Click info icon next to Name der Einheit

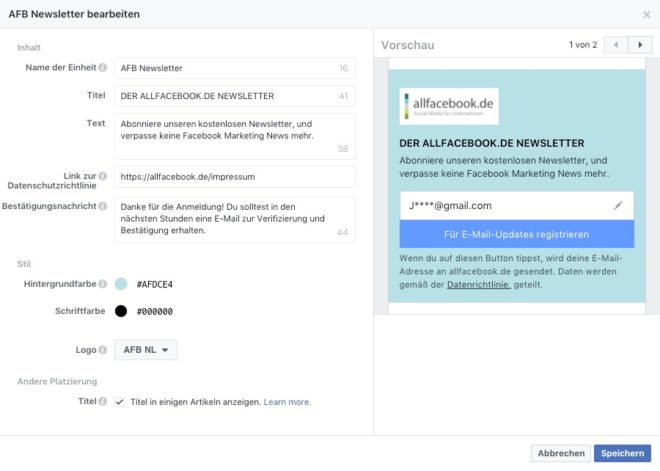click(103, 67)
